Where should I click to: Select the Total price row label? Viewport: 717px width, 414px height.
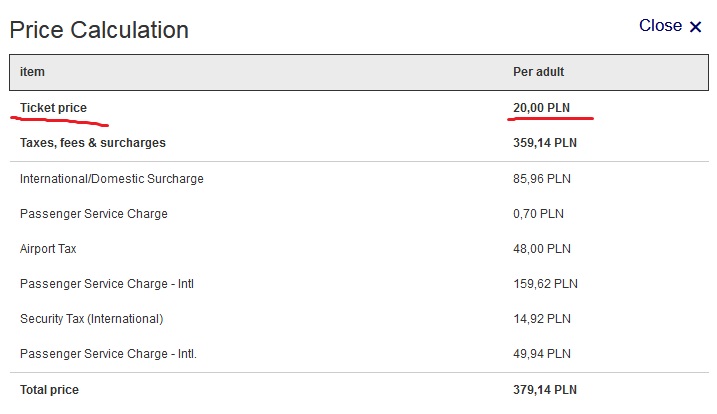[x=49, y=390]
